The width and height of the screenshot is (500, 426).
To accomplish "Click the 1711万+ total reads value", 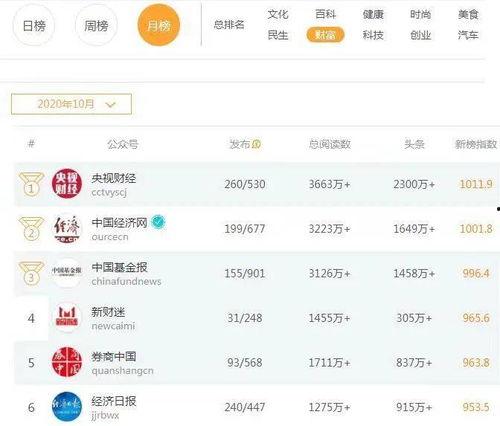I will 329,363.
